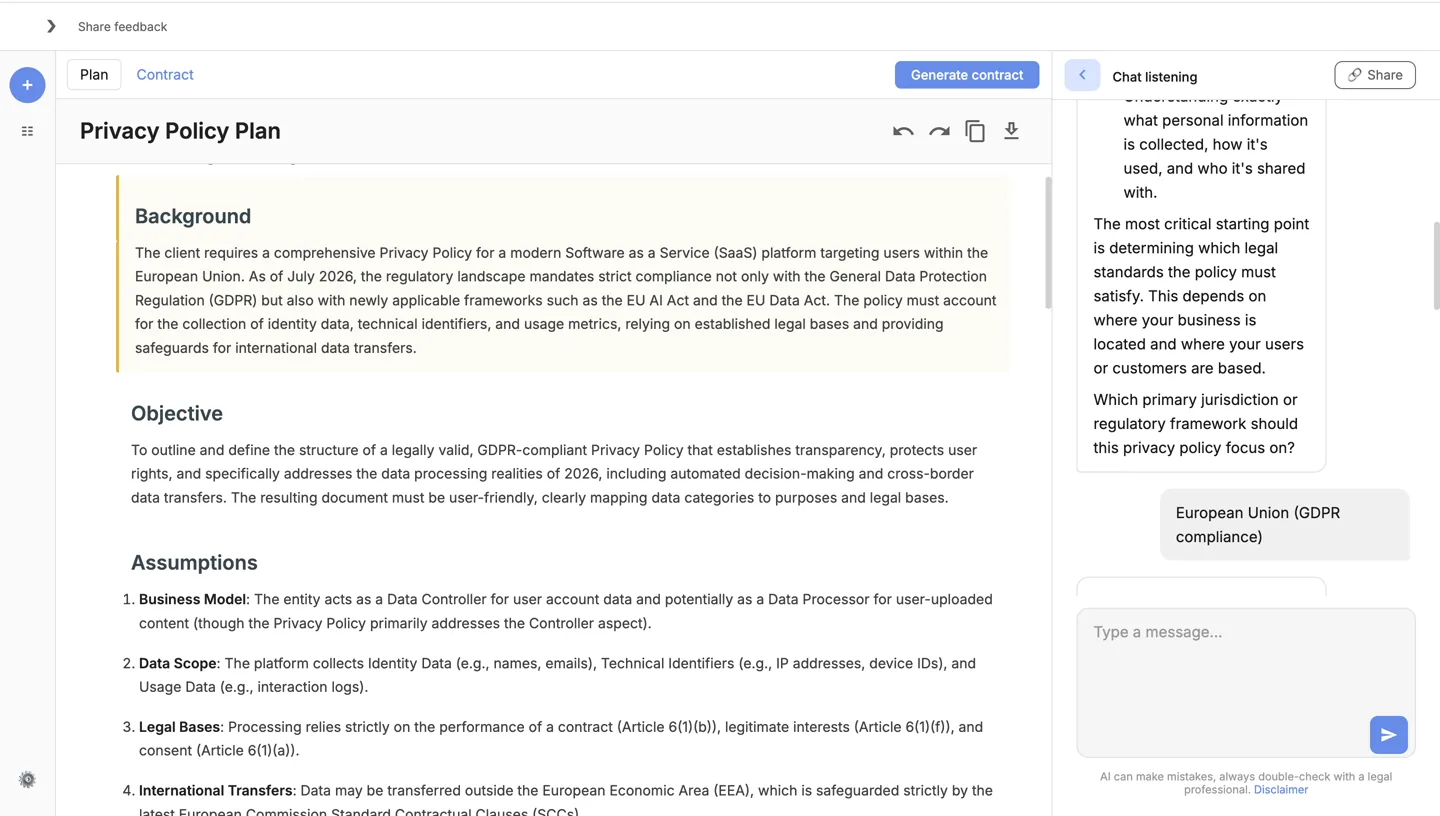Open settings gear in the sidebar
This screenshot has height=816, width=1440.
click(x=27, y=779)
